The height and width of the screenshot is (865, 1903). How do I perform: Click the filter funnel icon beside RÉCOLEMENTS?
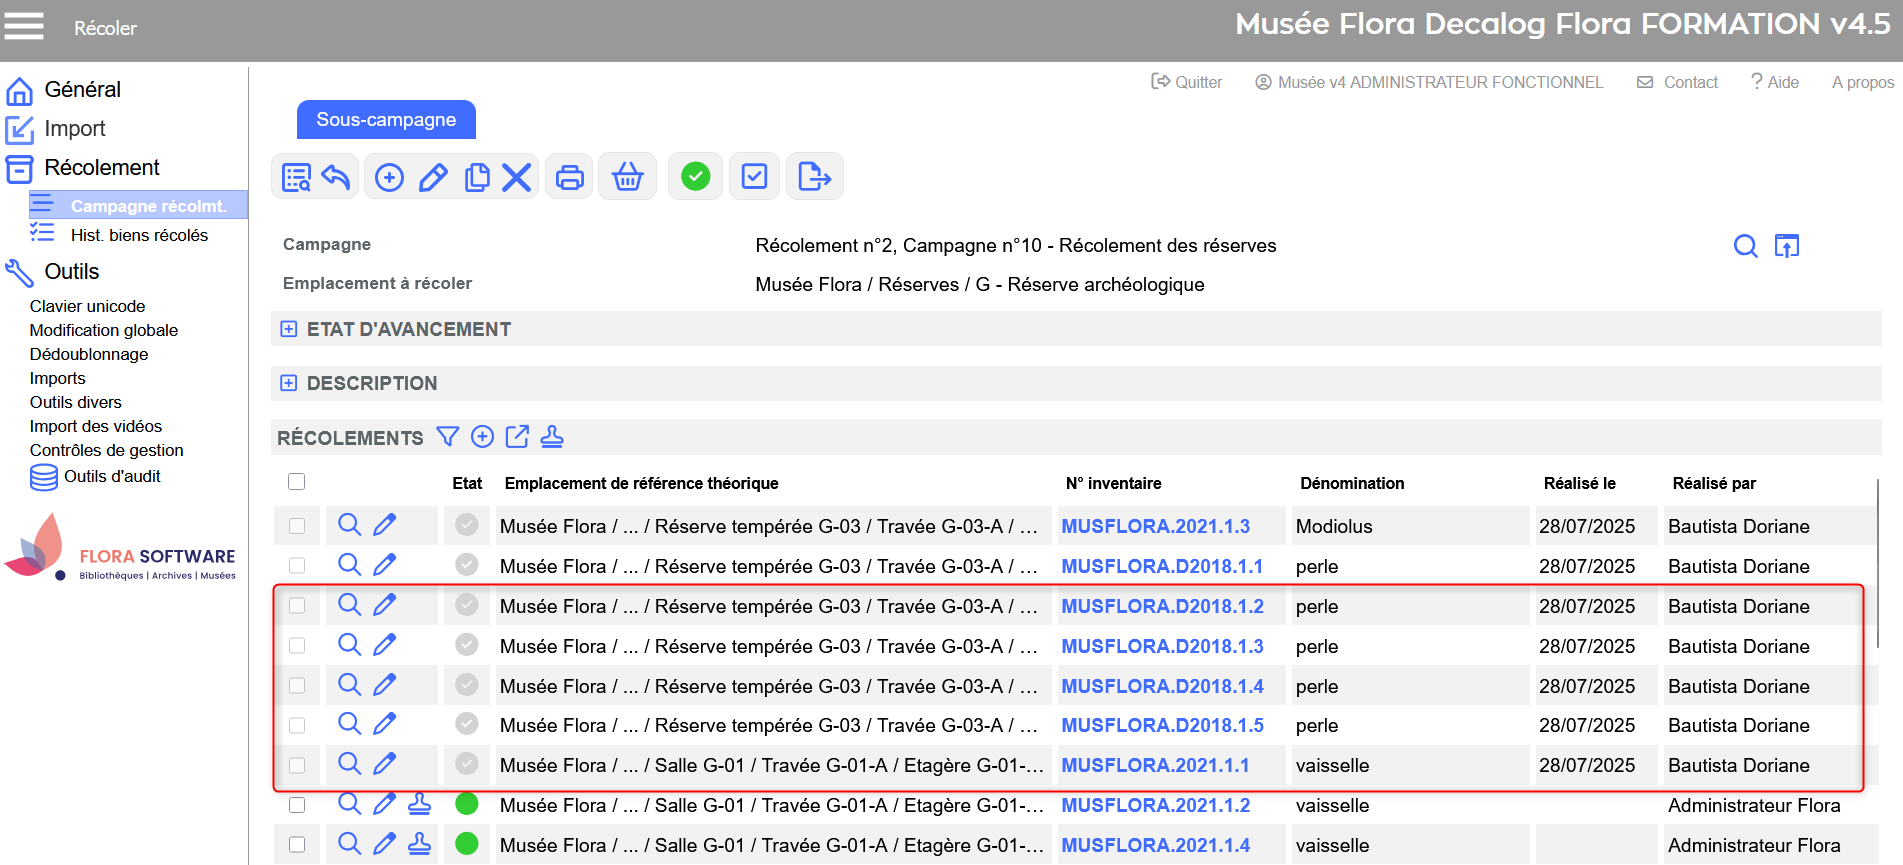(x=448, y=437)
